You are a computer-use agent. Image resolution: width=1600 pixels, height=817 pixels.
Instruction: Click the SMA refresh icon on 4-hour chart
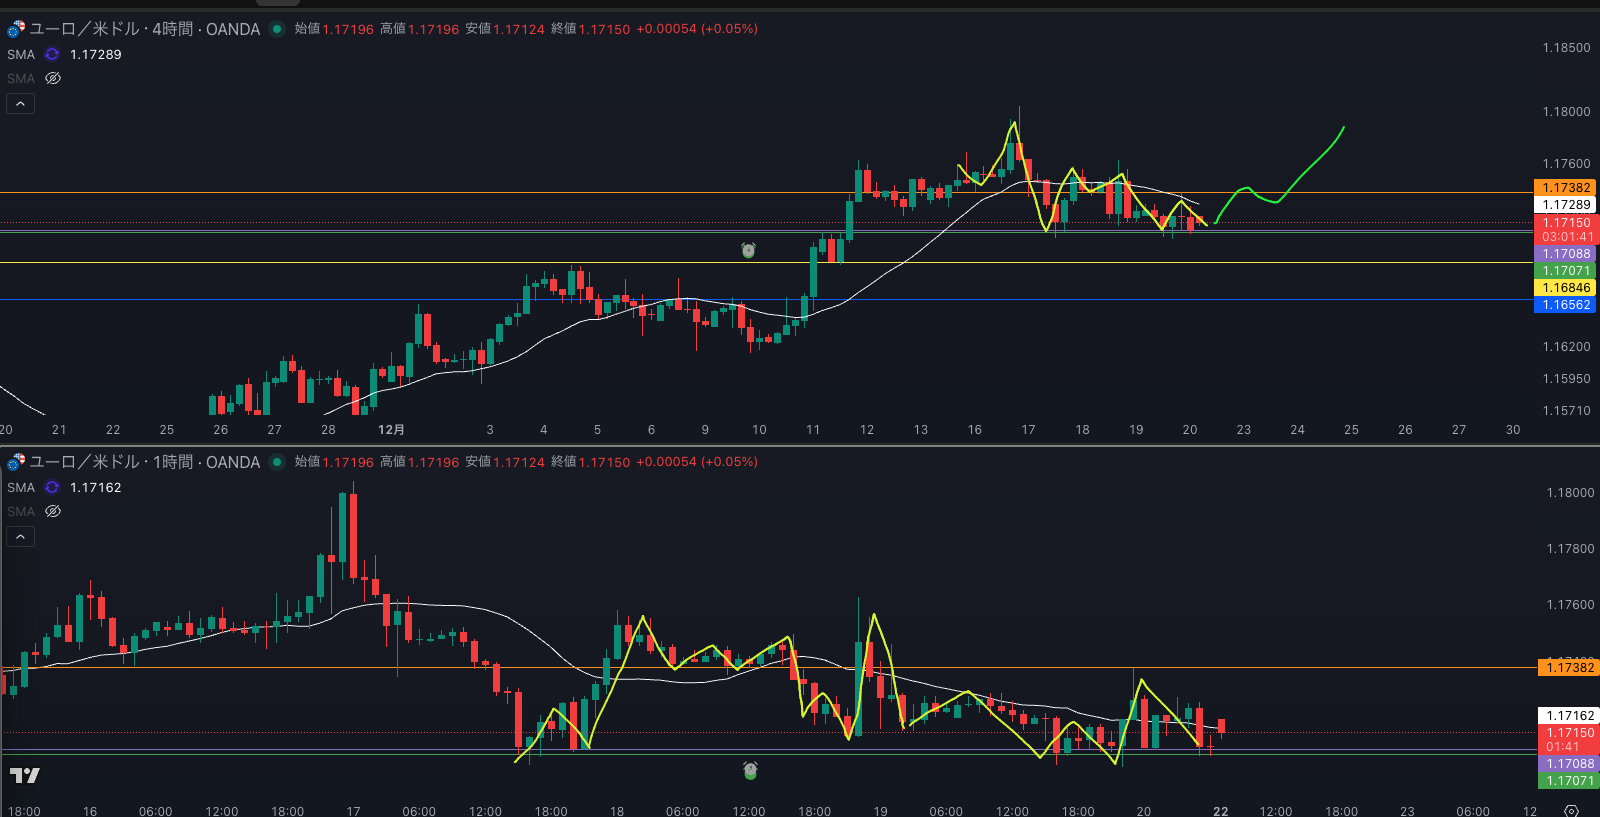[x=52, y=55]
